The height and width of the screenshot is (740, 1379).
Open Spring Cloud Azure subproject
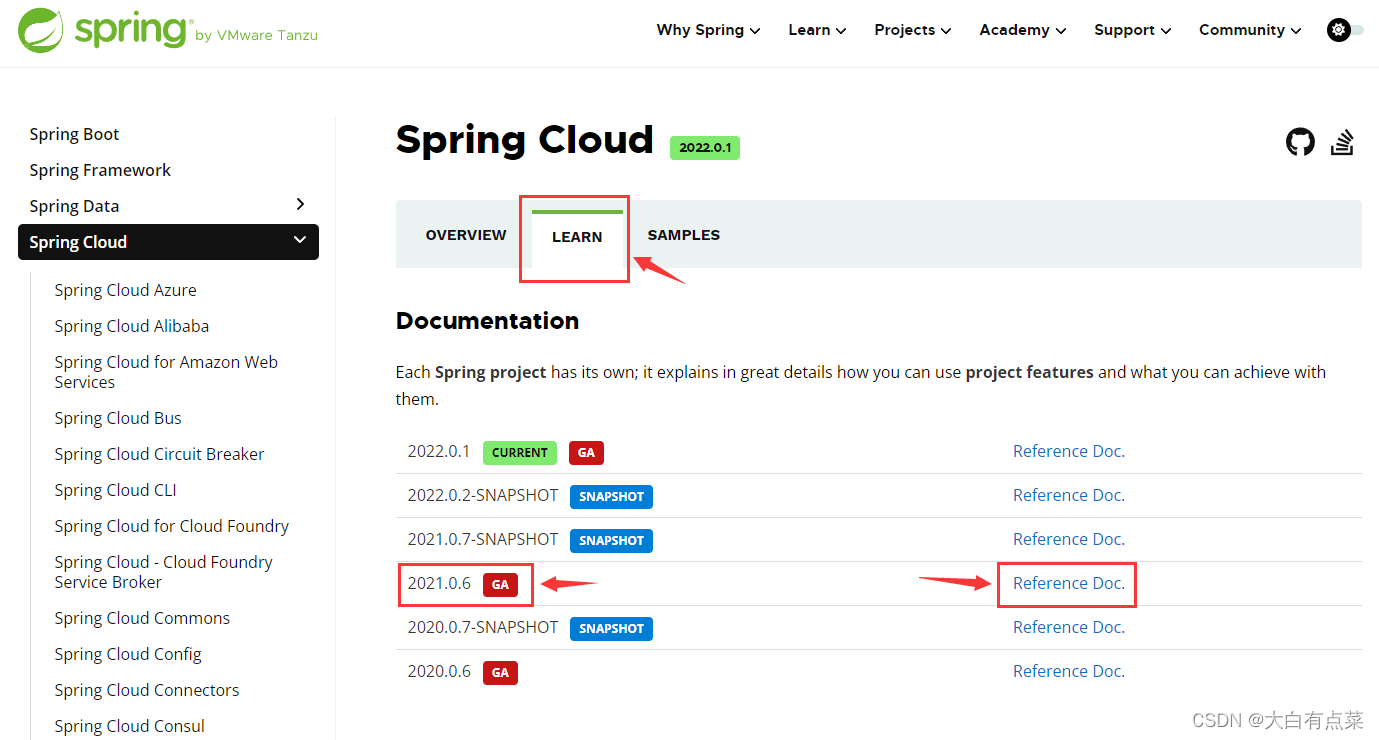(125, 290)
